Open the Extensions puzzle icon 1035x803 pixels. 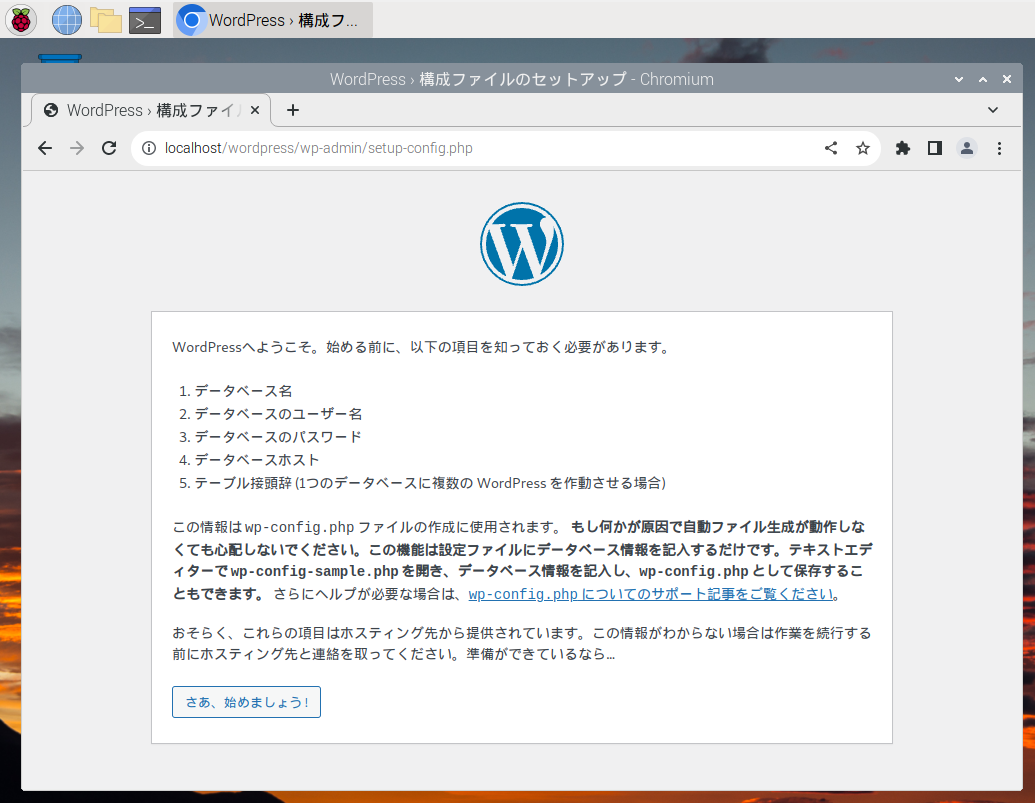(x=903, y=148)
